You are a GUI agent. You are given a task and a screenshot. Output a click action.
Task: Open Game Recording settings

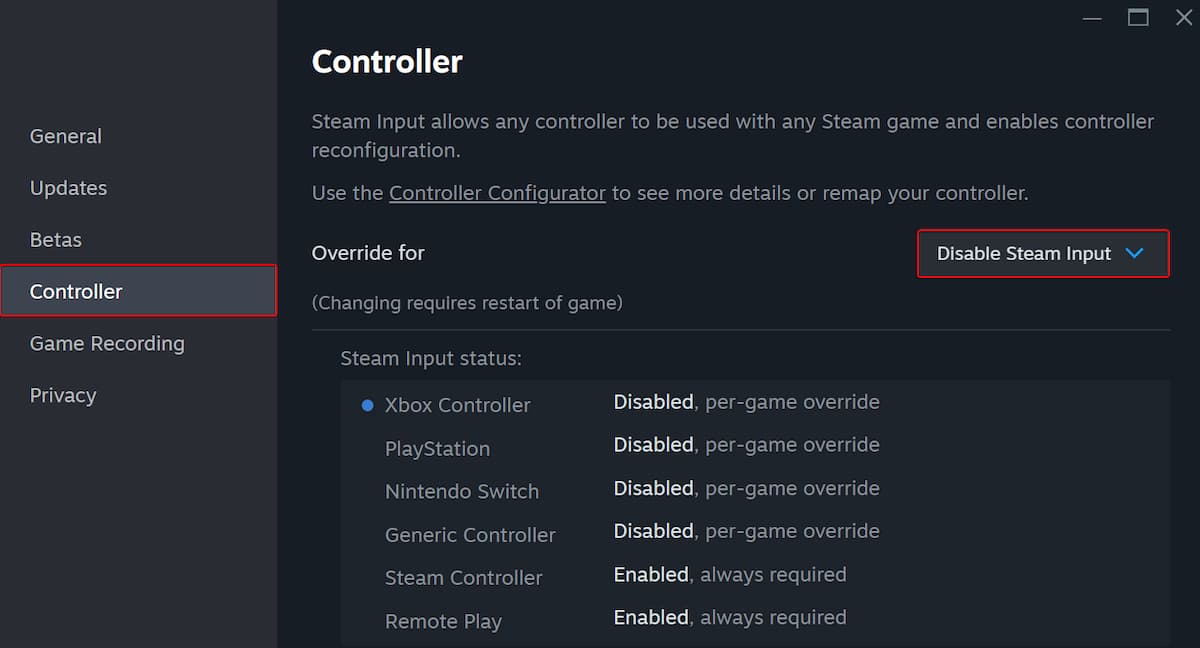107,343
